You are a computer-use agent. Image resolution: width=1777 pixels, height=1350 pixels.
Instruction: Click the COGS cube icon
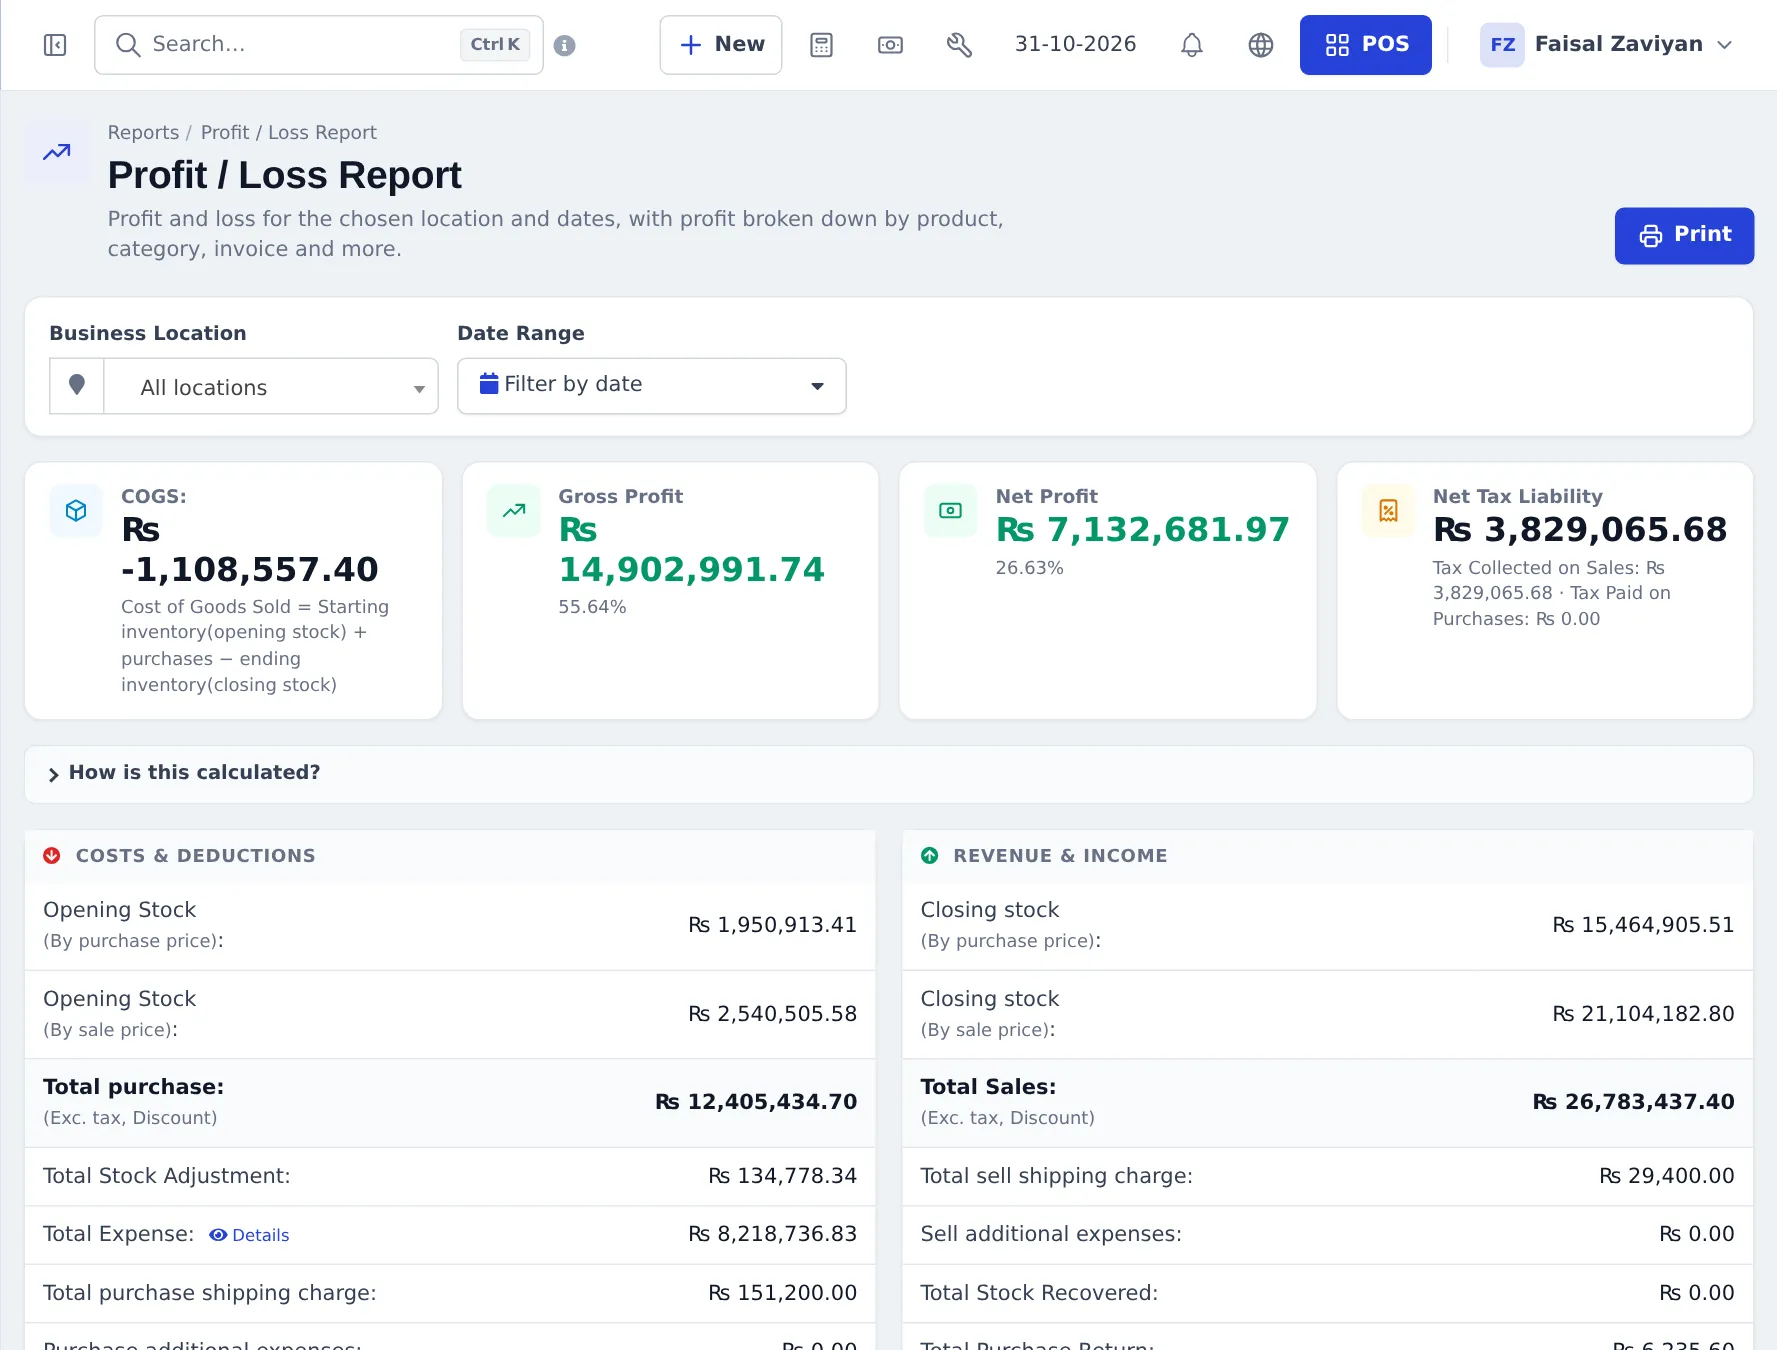click(x=76, y=511)
